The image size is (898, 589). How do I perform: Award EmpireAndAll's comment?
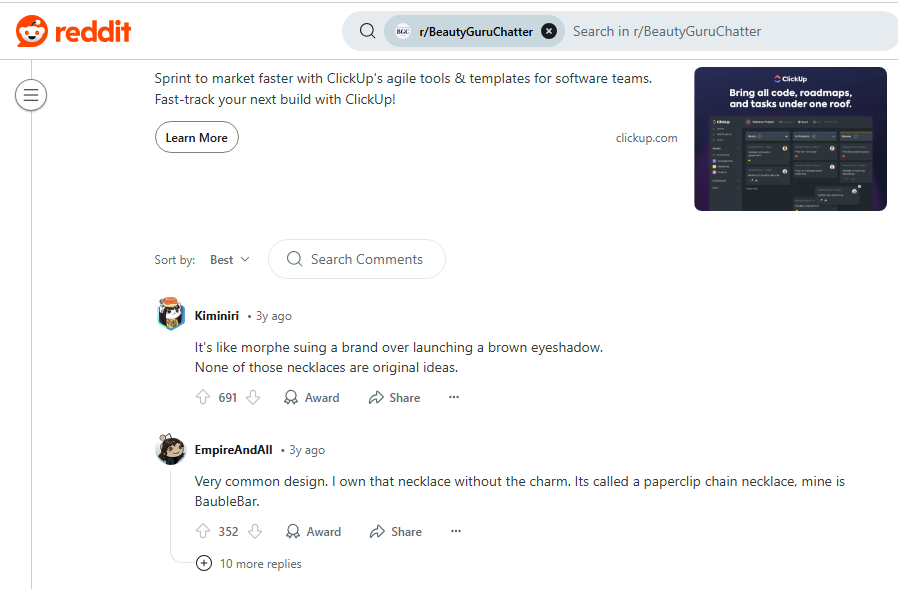coord(313,531)
